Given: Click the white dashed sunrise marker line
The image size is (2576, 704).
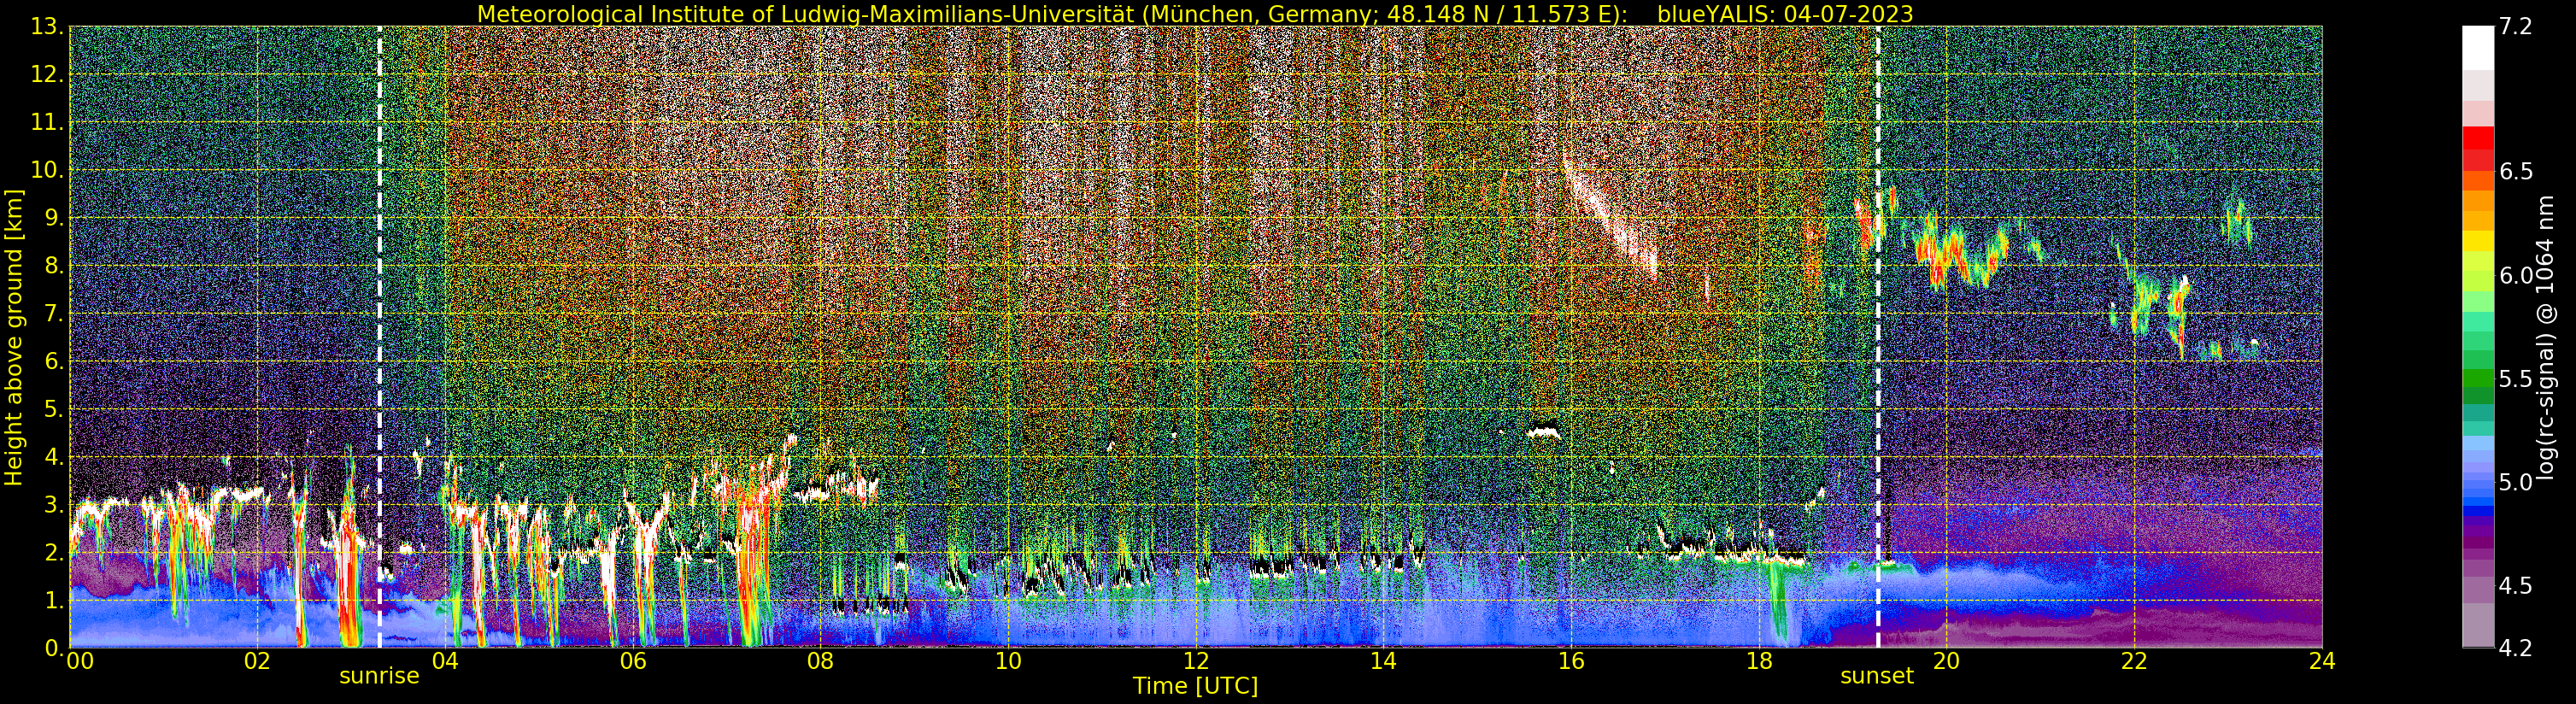Looking at the screenshot, I should tap(380, 337).
